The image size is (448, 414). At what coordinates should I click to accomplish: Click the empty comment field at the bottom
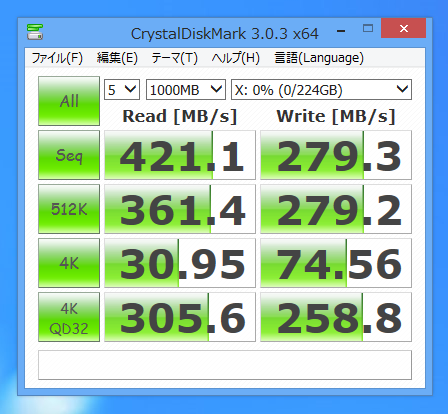click(x=225, y=365)
